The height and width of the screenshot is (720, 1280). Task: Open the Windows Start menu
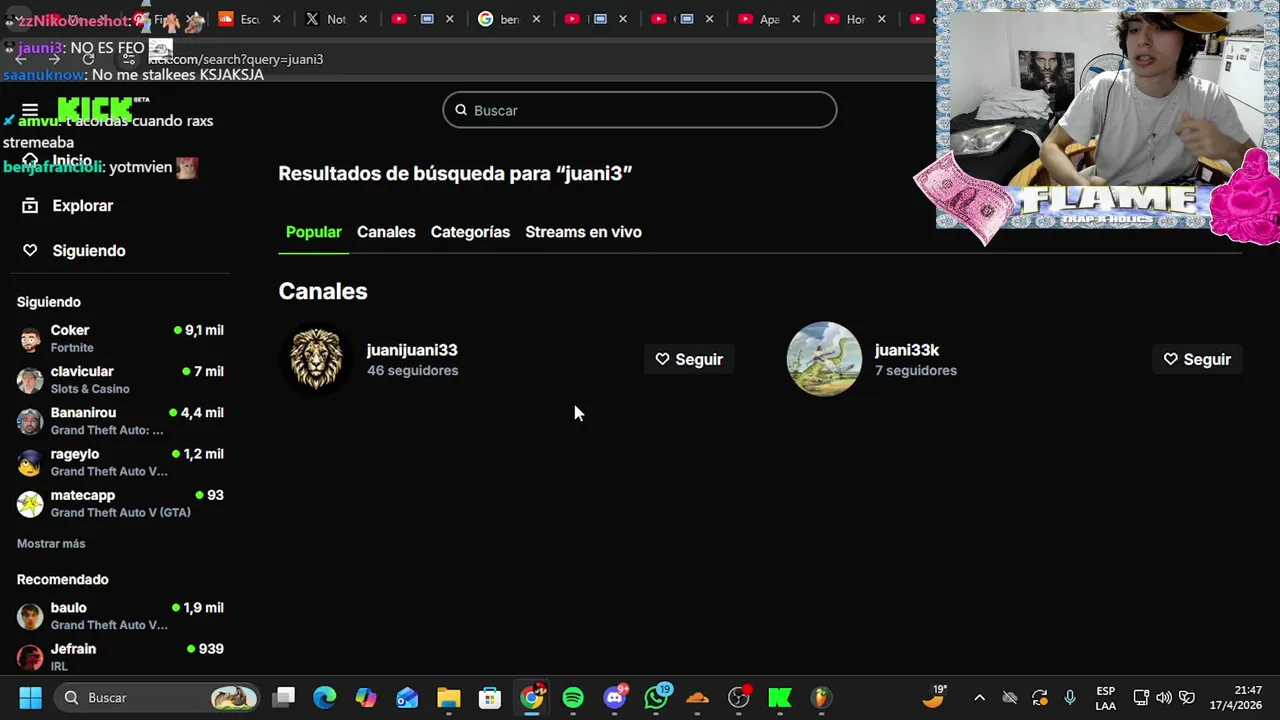[x=30, y=697]
